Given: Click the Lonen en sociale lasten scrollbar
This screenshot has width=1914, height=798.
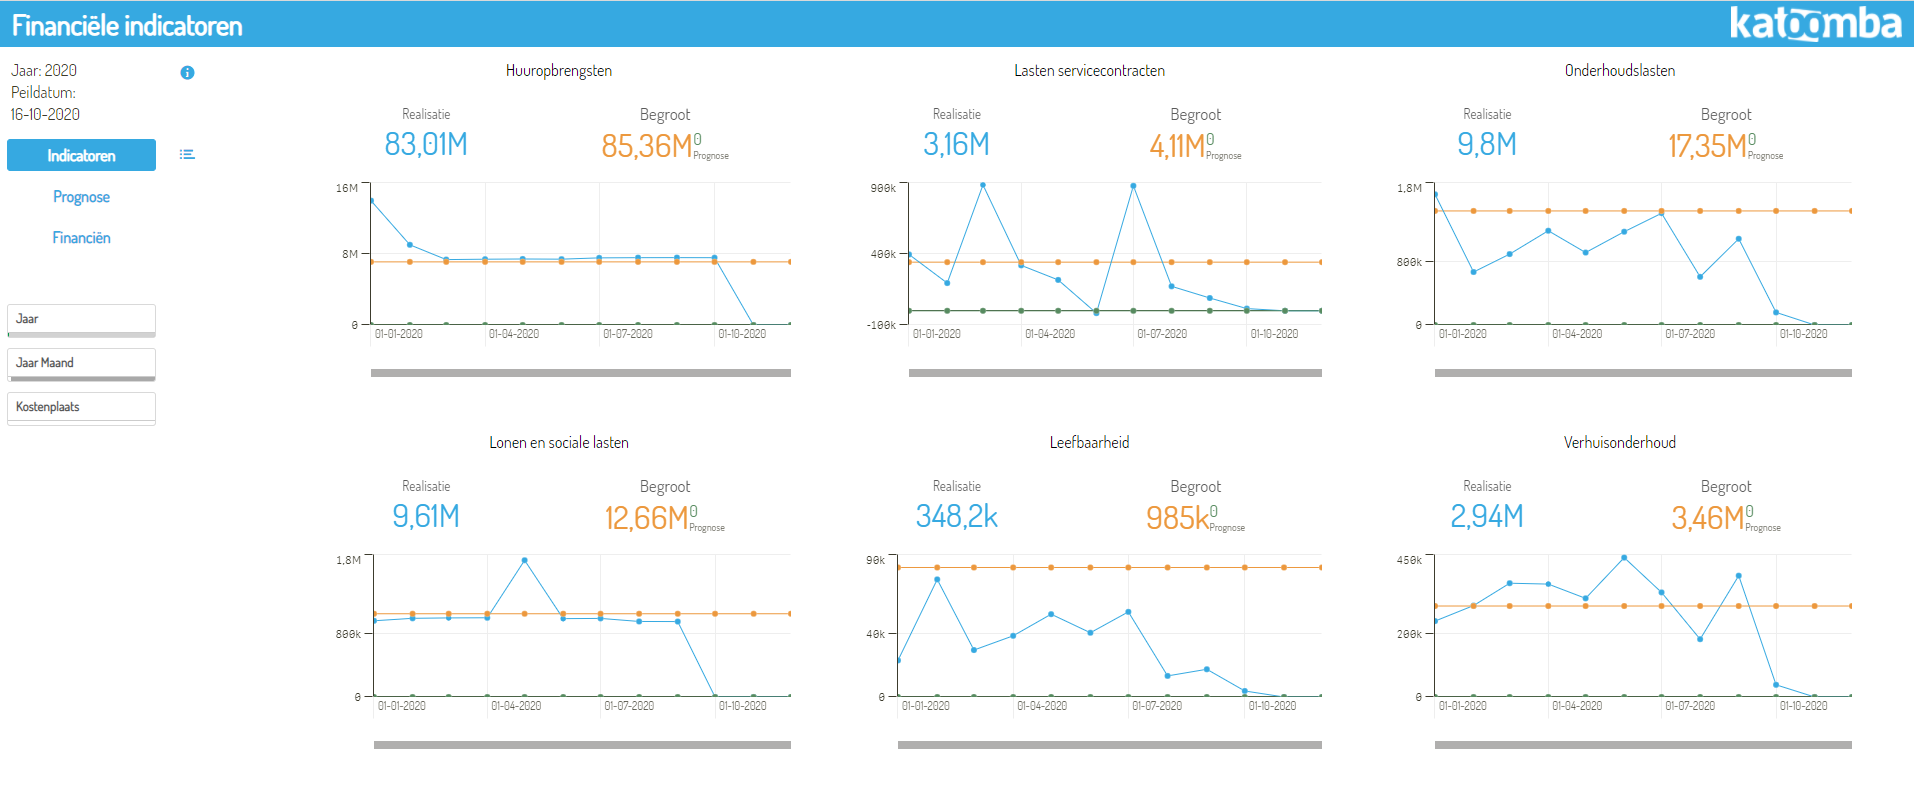Looking at the screenshot, I should point(582,745).
